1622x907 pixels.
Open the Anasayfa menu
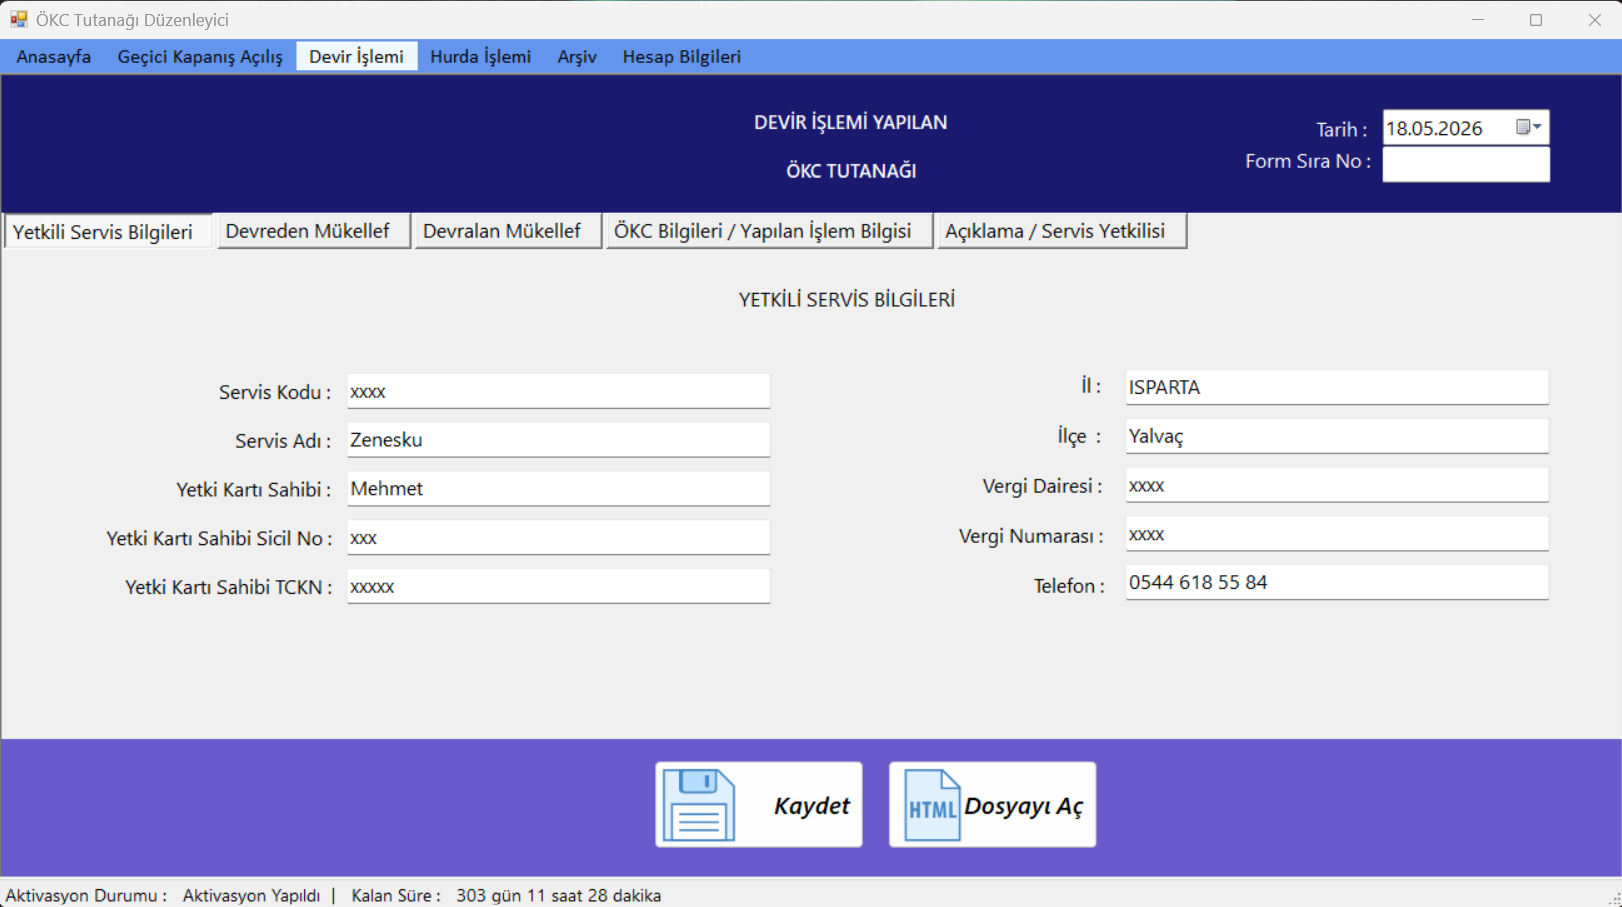(54, 57)
